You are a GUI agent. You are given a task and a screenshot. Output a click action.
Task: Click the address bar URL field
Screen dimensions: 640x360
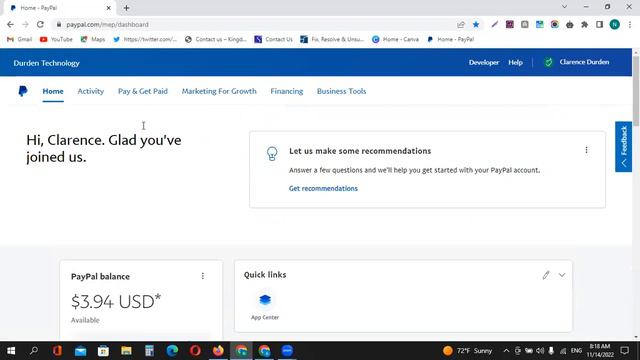tap(257, 24)
